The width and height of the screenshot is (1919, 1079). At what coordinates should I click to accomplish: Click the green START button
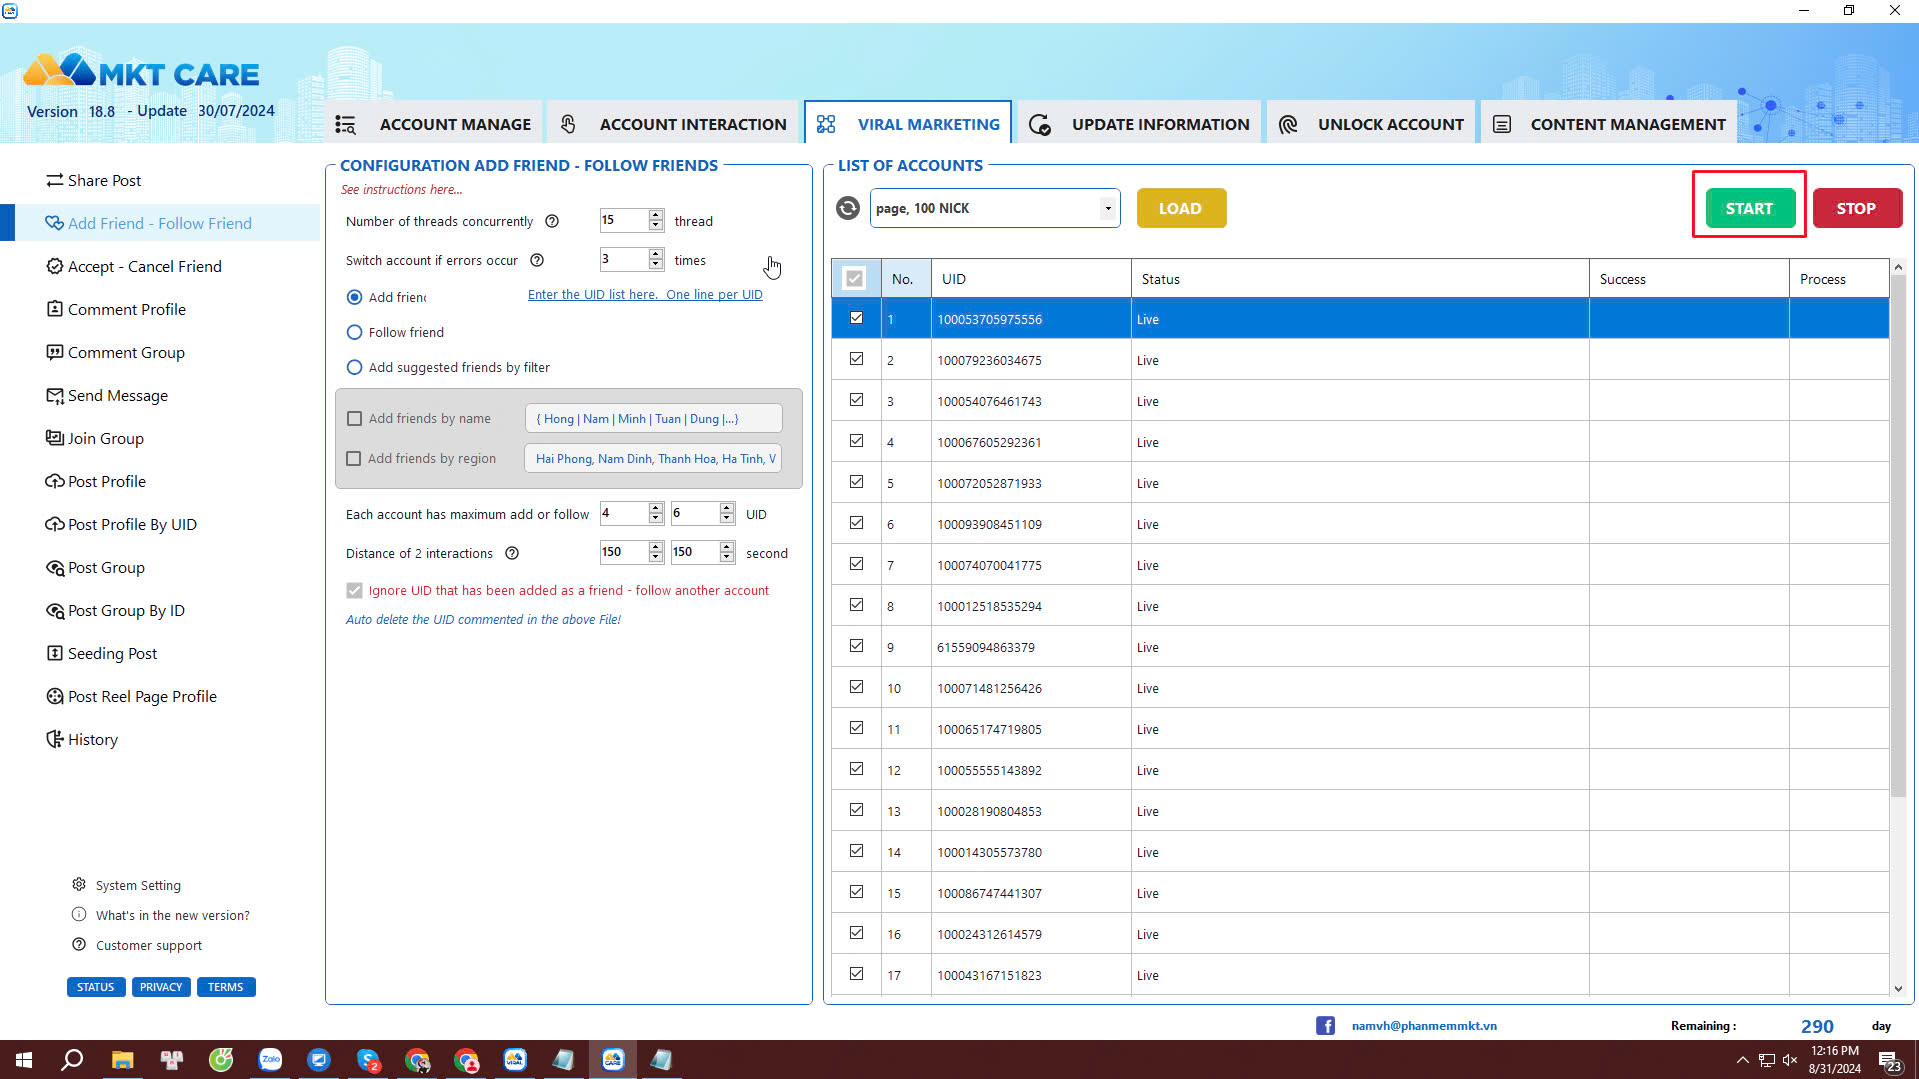tap(1750, 208)
